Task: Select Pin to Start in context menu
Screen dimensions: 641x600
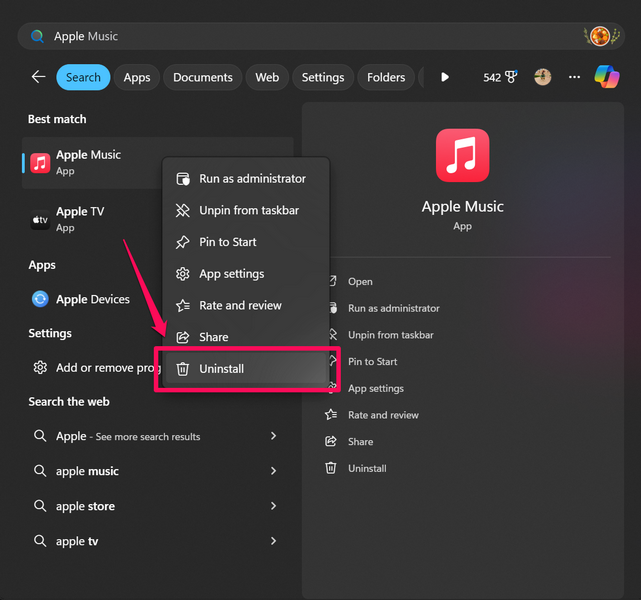Action: click(x=228, y=242)
